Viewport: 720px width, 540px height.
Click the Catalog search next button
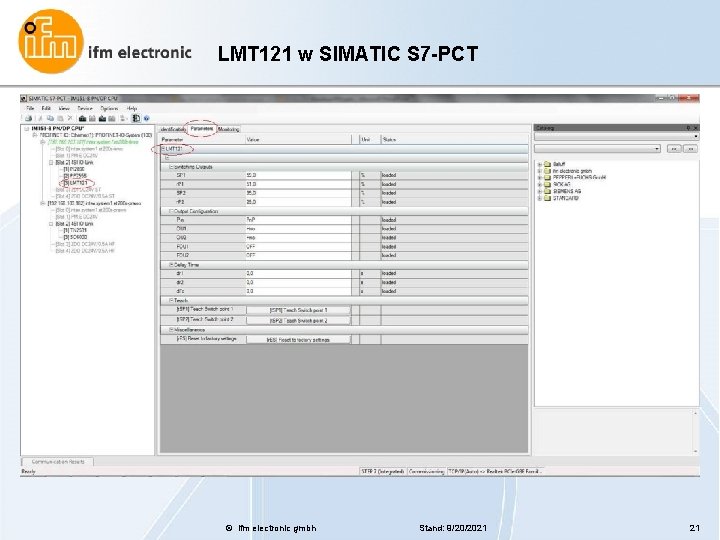[x=691, y=149]
